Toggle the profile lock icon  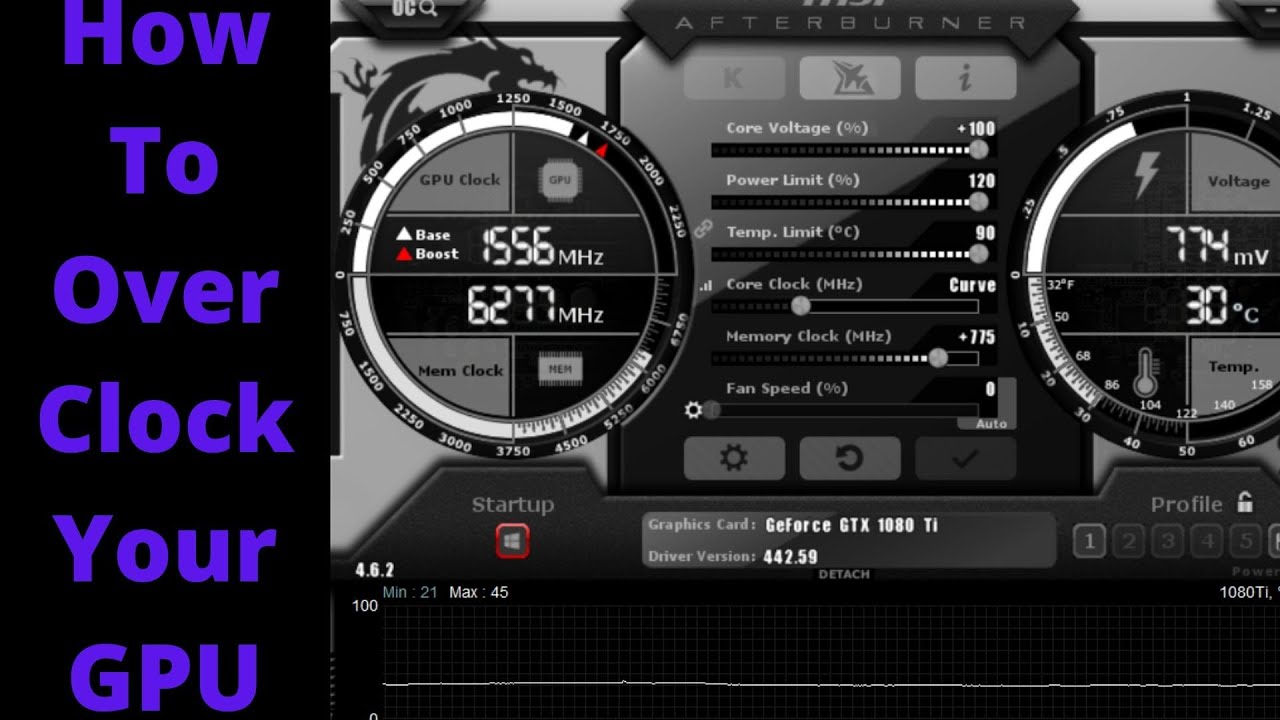pos(1245,502)
